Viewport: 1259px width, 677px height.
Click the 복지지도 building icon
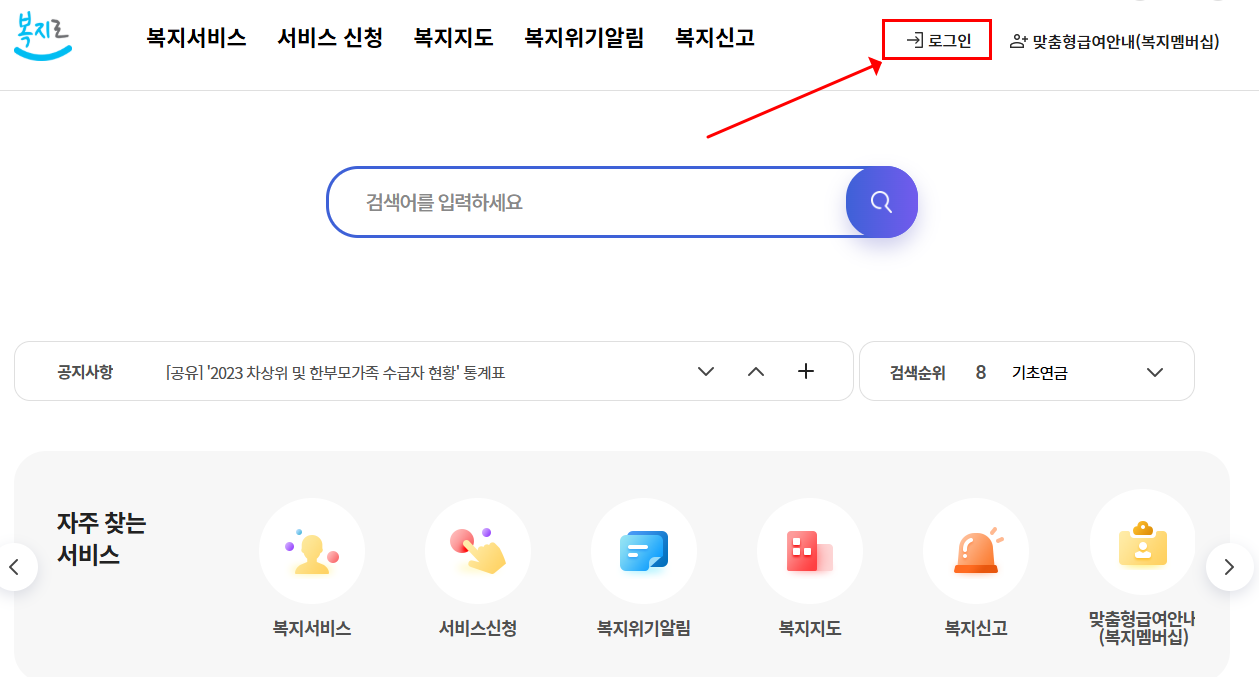click(x=810, y=551)
